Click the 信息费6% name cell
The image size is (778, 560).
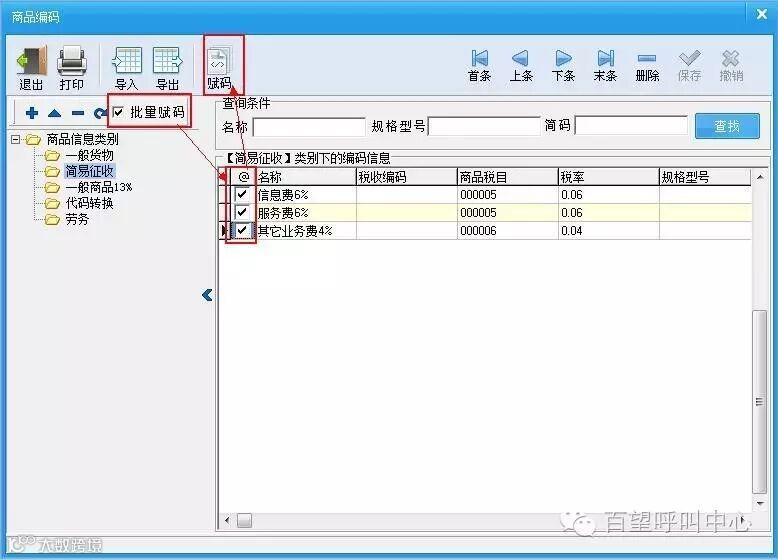click(306, 195)
